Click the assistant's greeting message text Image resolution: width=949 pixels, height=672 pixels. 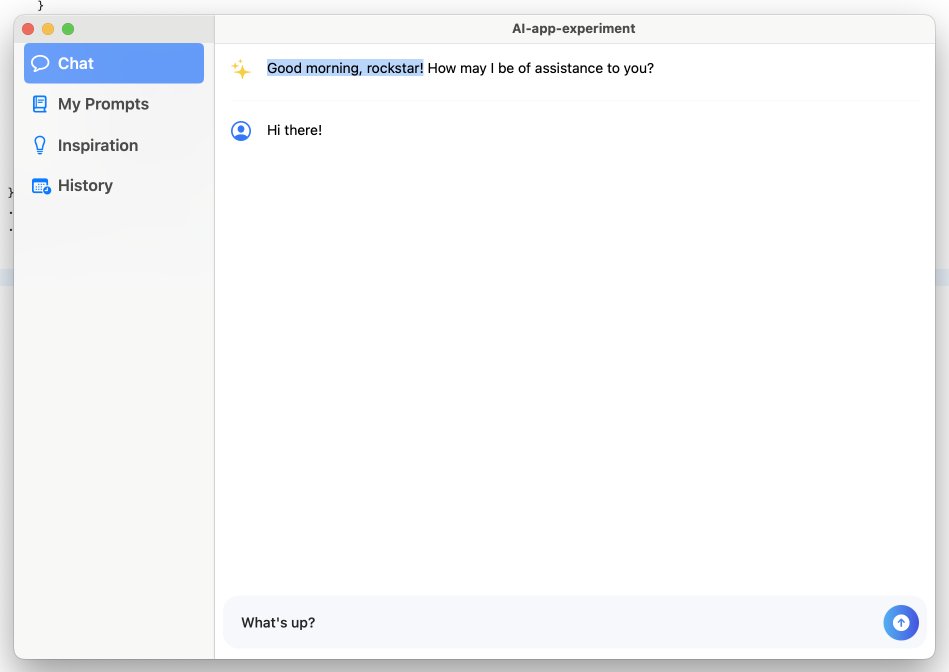[460, 68]
